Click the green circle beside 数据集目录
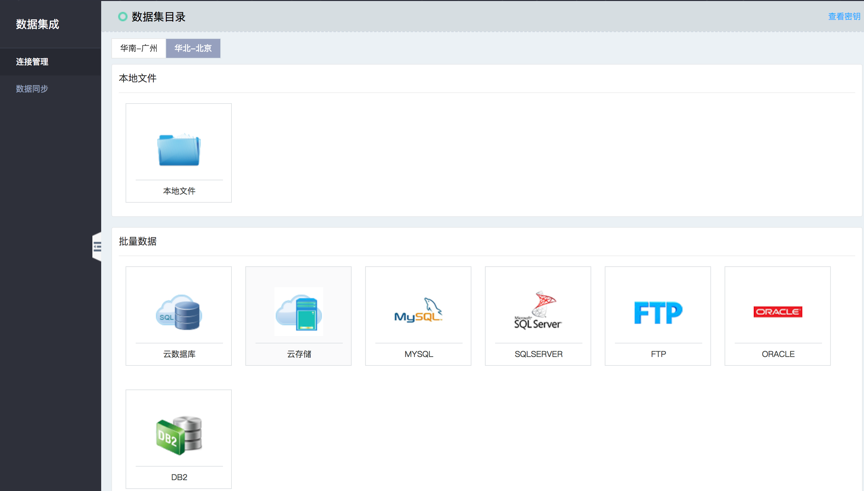Image resolution: width=864 pixels, height=491 pixels. point(122,17)
